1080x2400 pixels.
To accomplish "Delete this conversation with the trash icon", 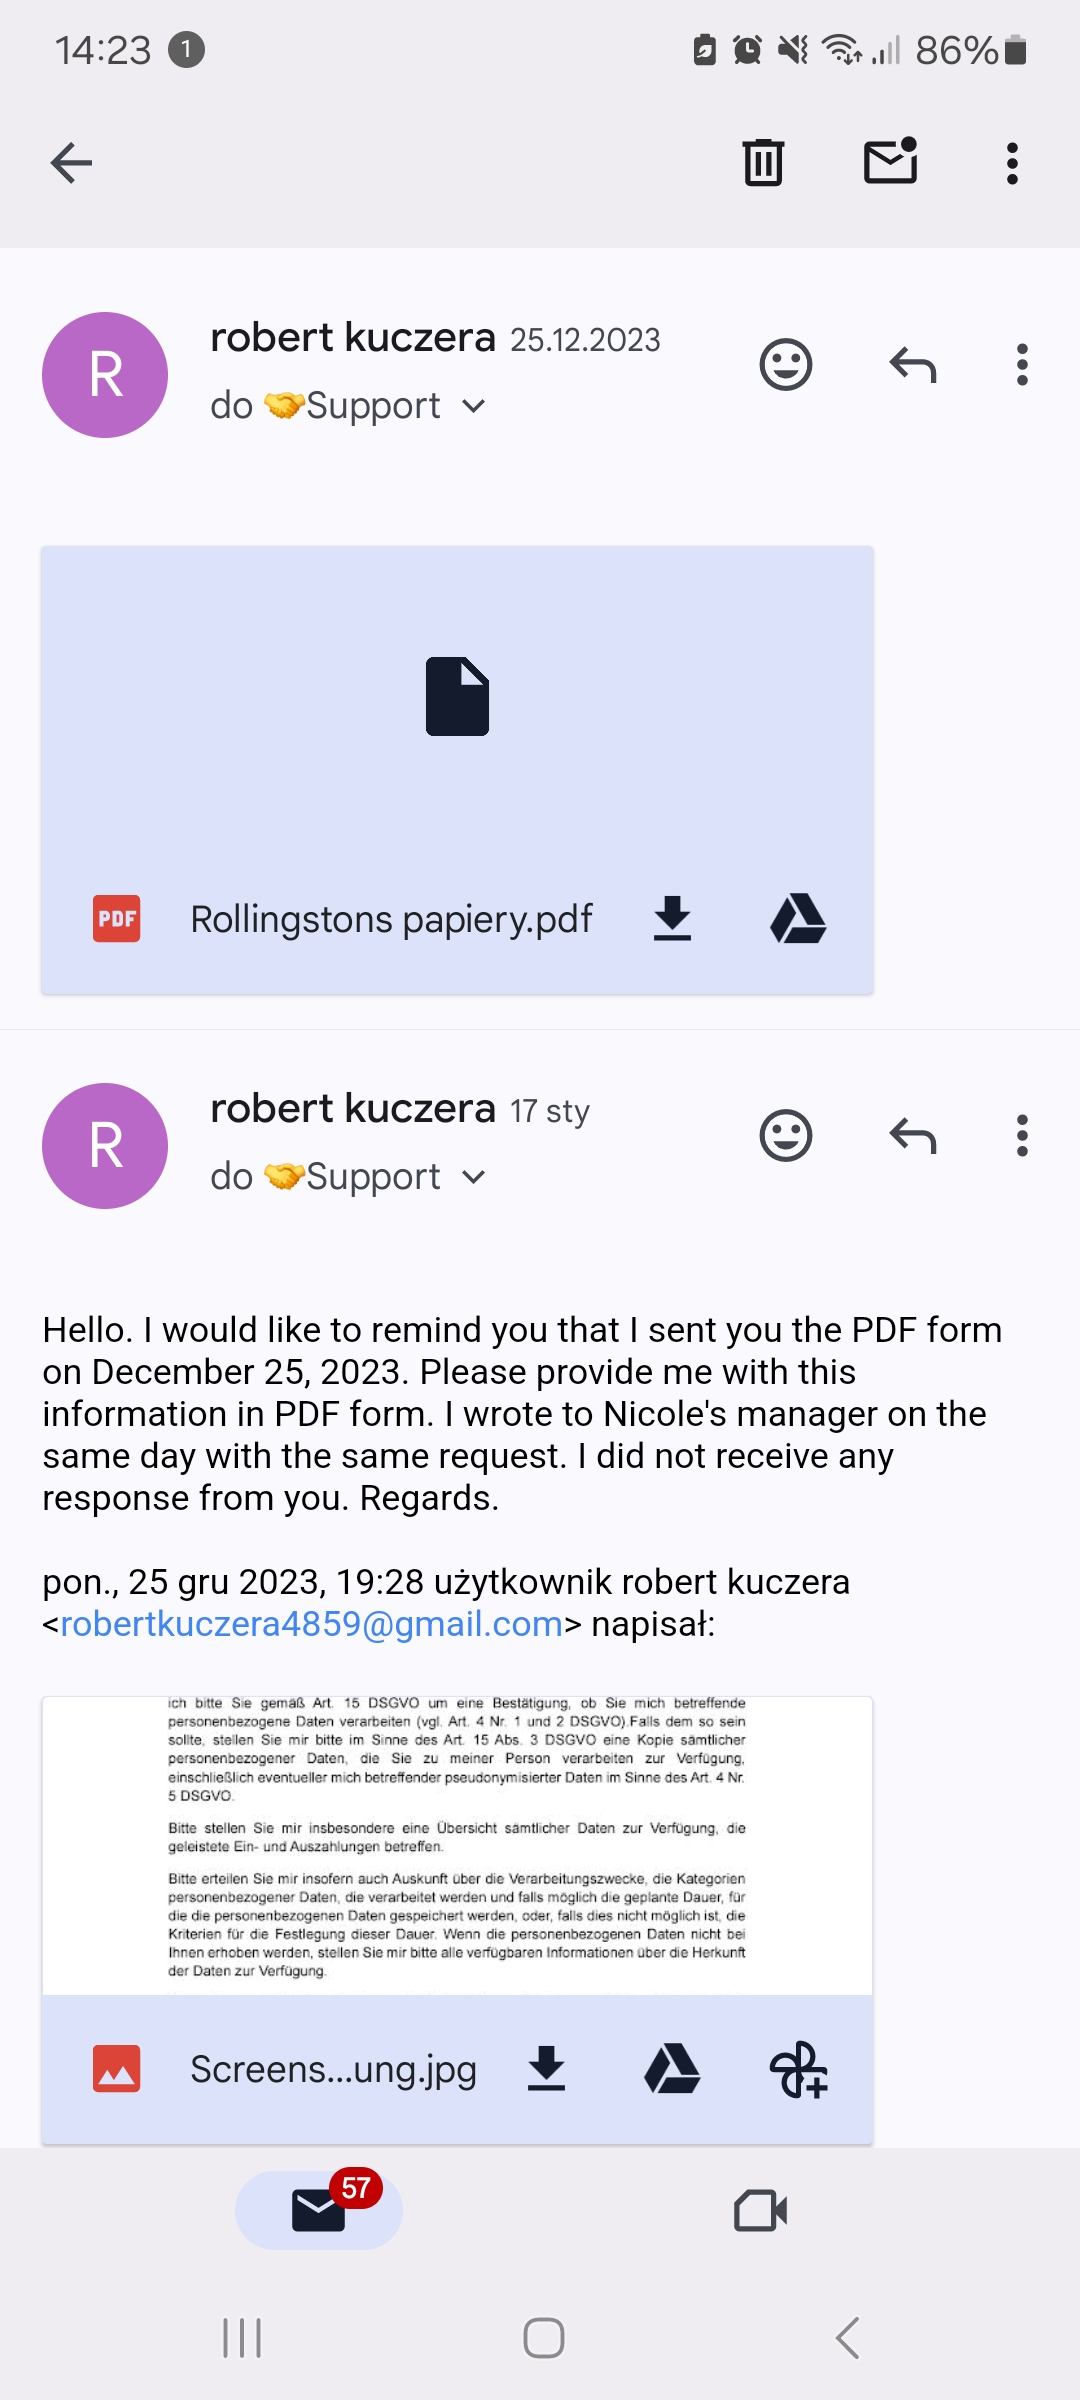I will coord(763,163).
